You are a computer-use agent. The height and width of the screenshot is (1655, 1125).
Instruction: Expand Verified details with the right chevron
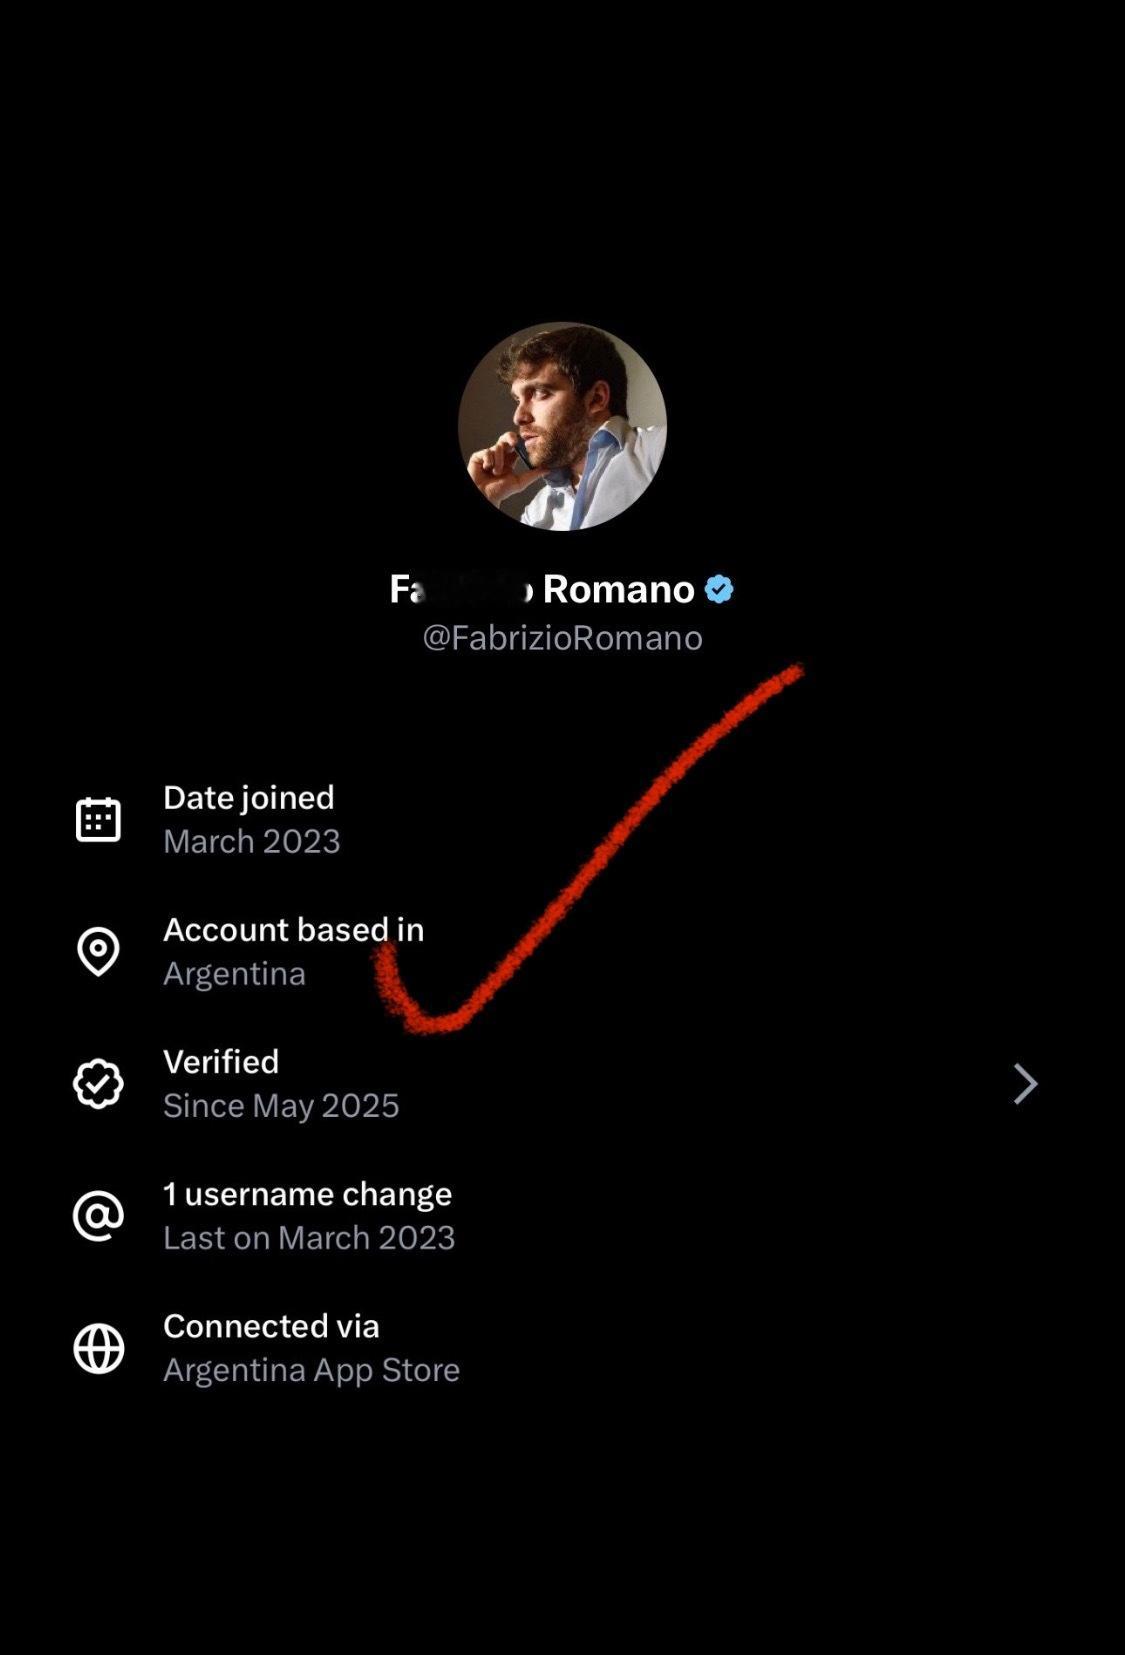pos(1025,1084)
